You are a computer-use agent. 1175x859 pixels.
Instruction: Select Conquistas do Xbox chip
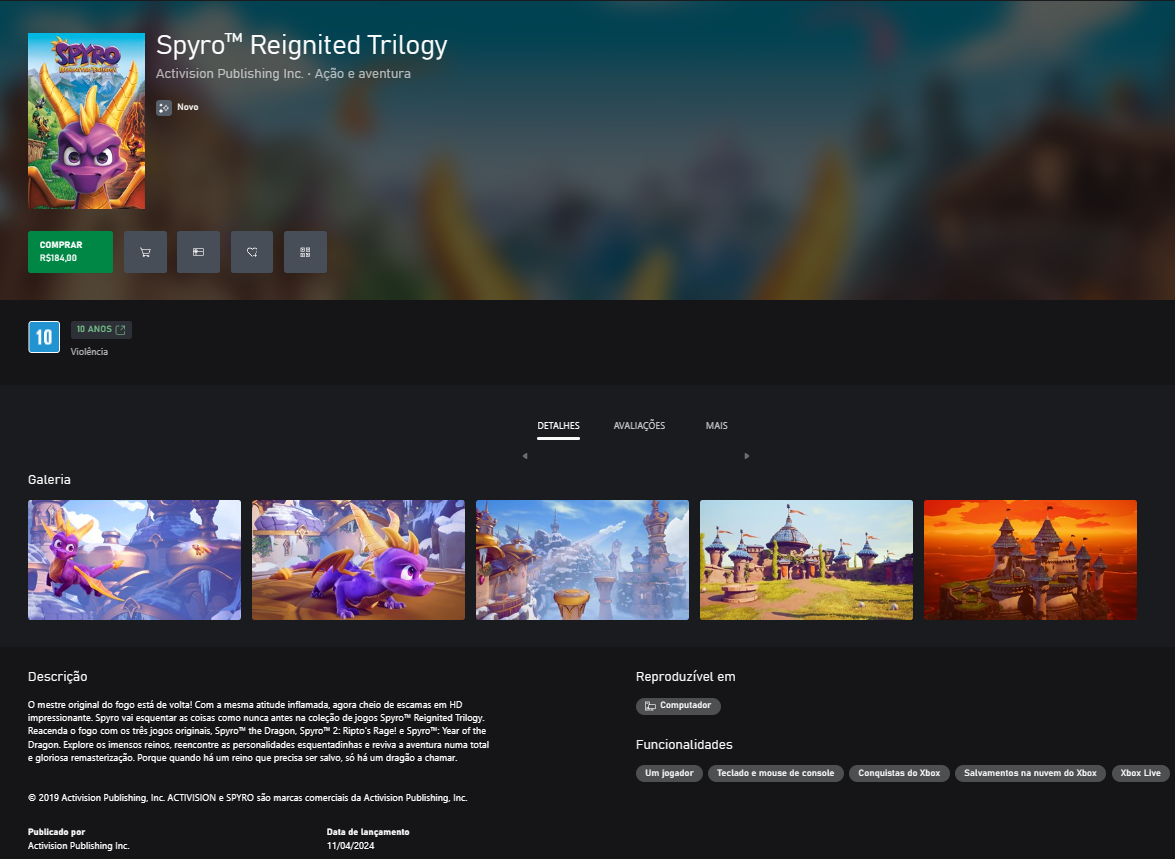tap(899, 774)
